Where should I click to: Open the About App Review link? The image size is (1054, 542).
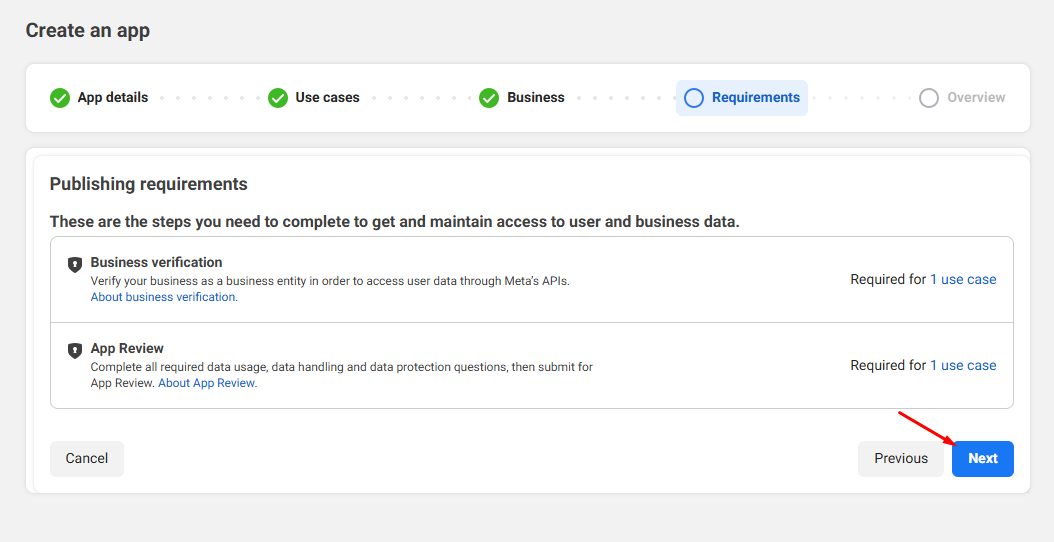(x=208, y=383)
